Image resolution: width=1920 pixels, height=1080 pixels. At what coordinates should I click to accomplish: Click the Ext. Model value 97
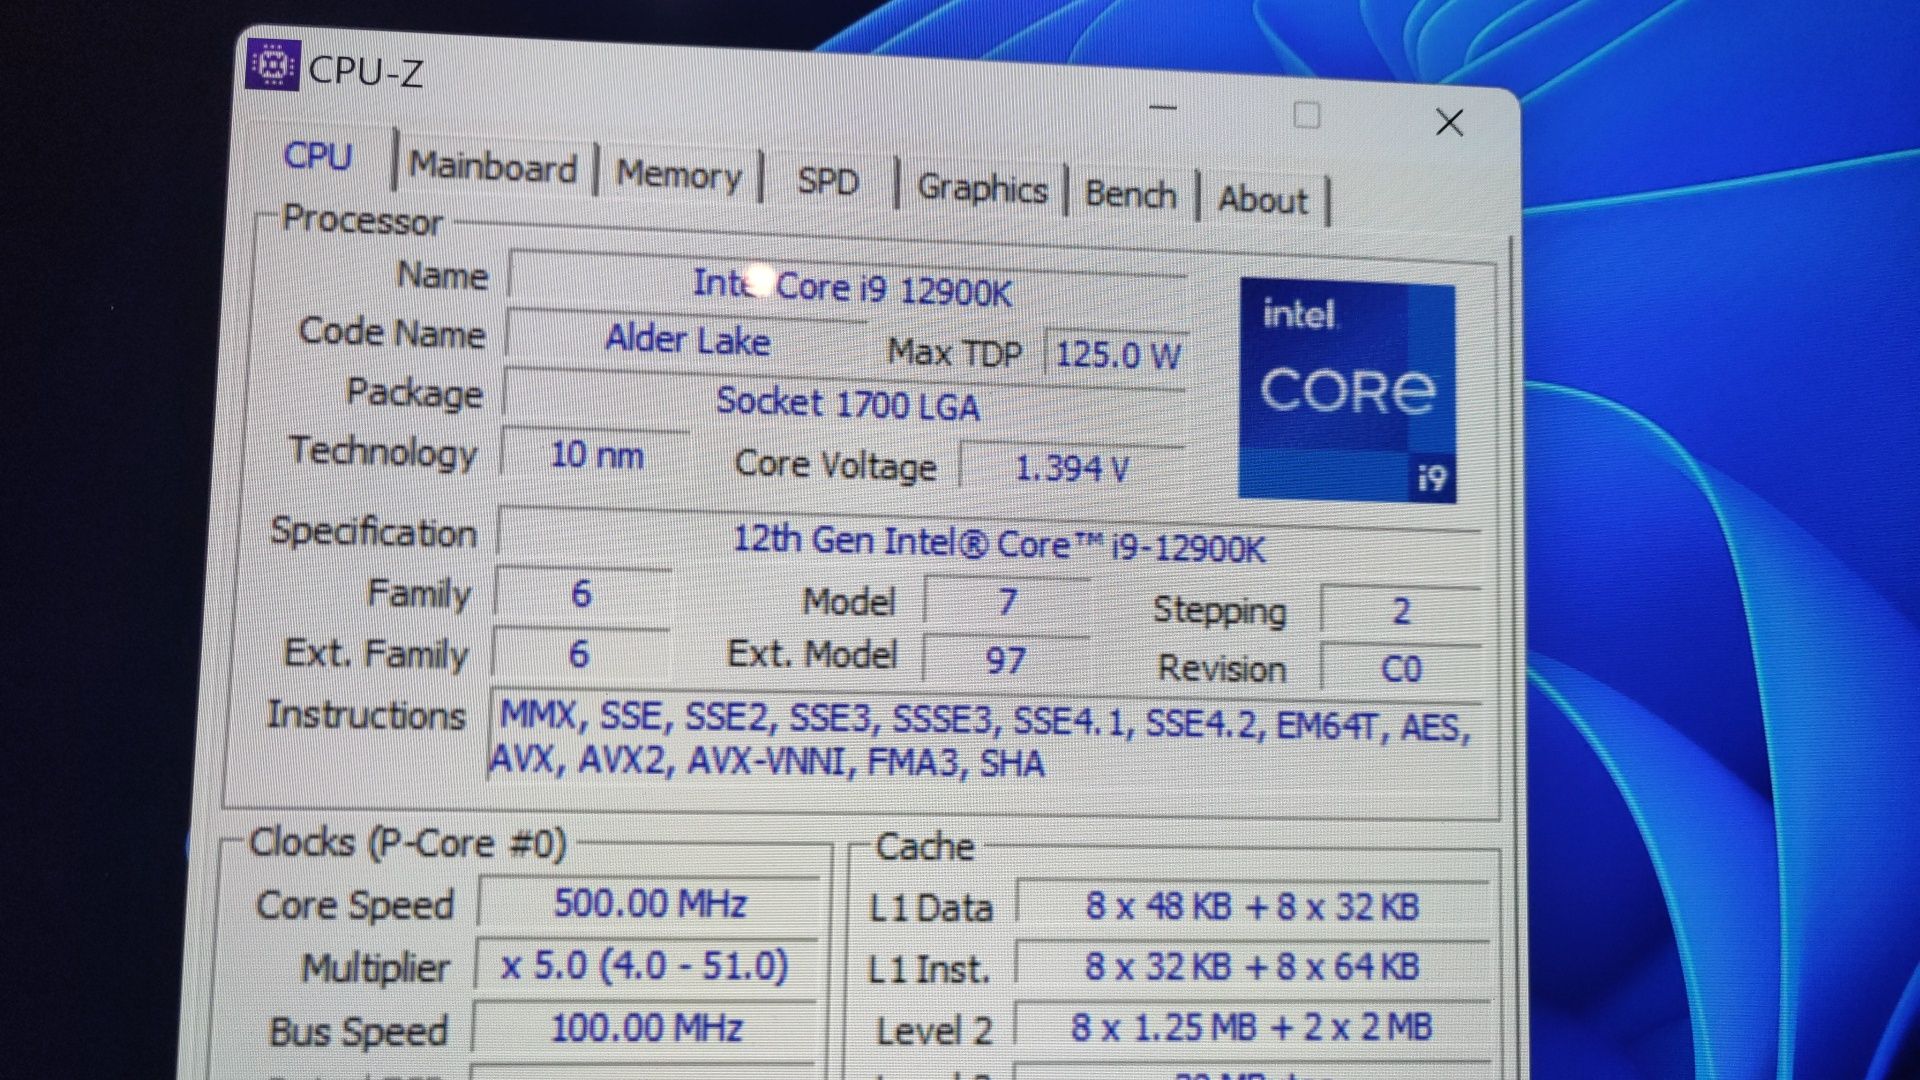[x=1005, y=660]
